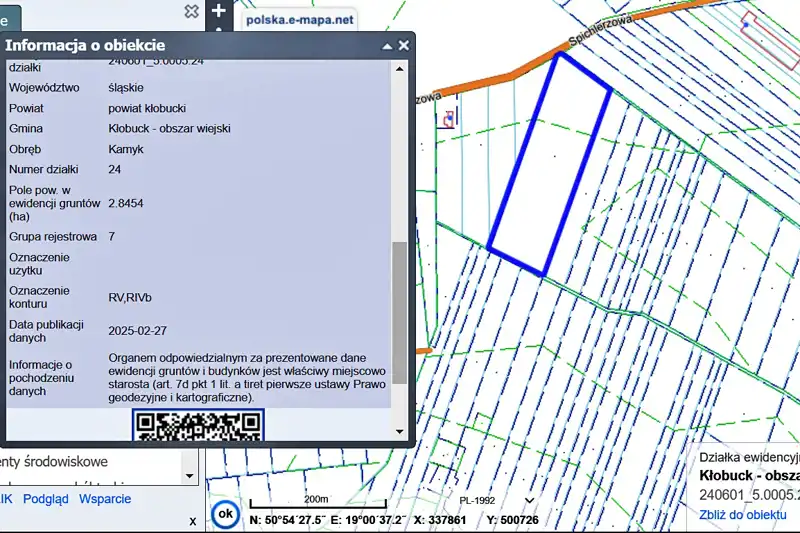
Task: Collapse the Informacja o obiekcie panel
Action: (387, 46)
